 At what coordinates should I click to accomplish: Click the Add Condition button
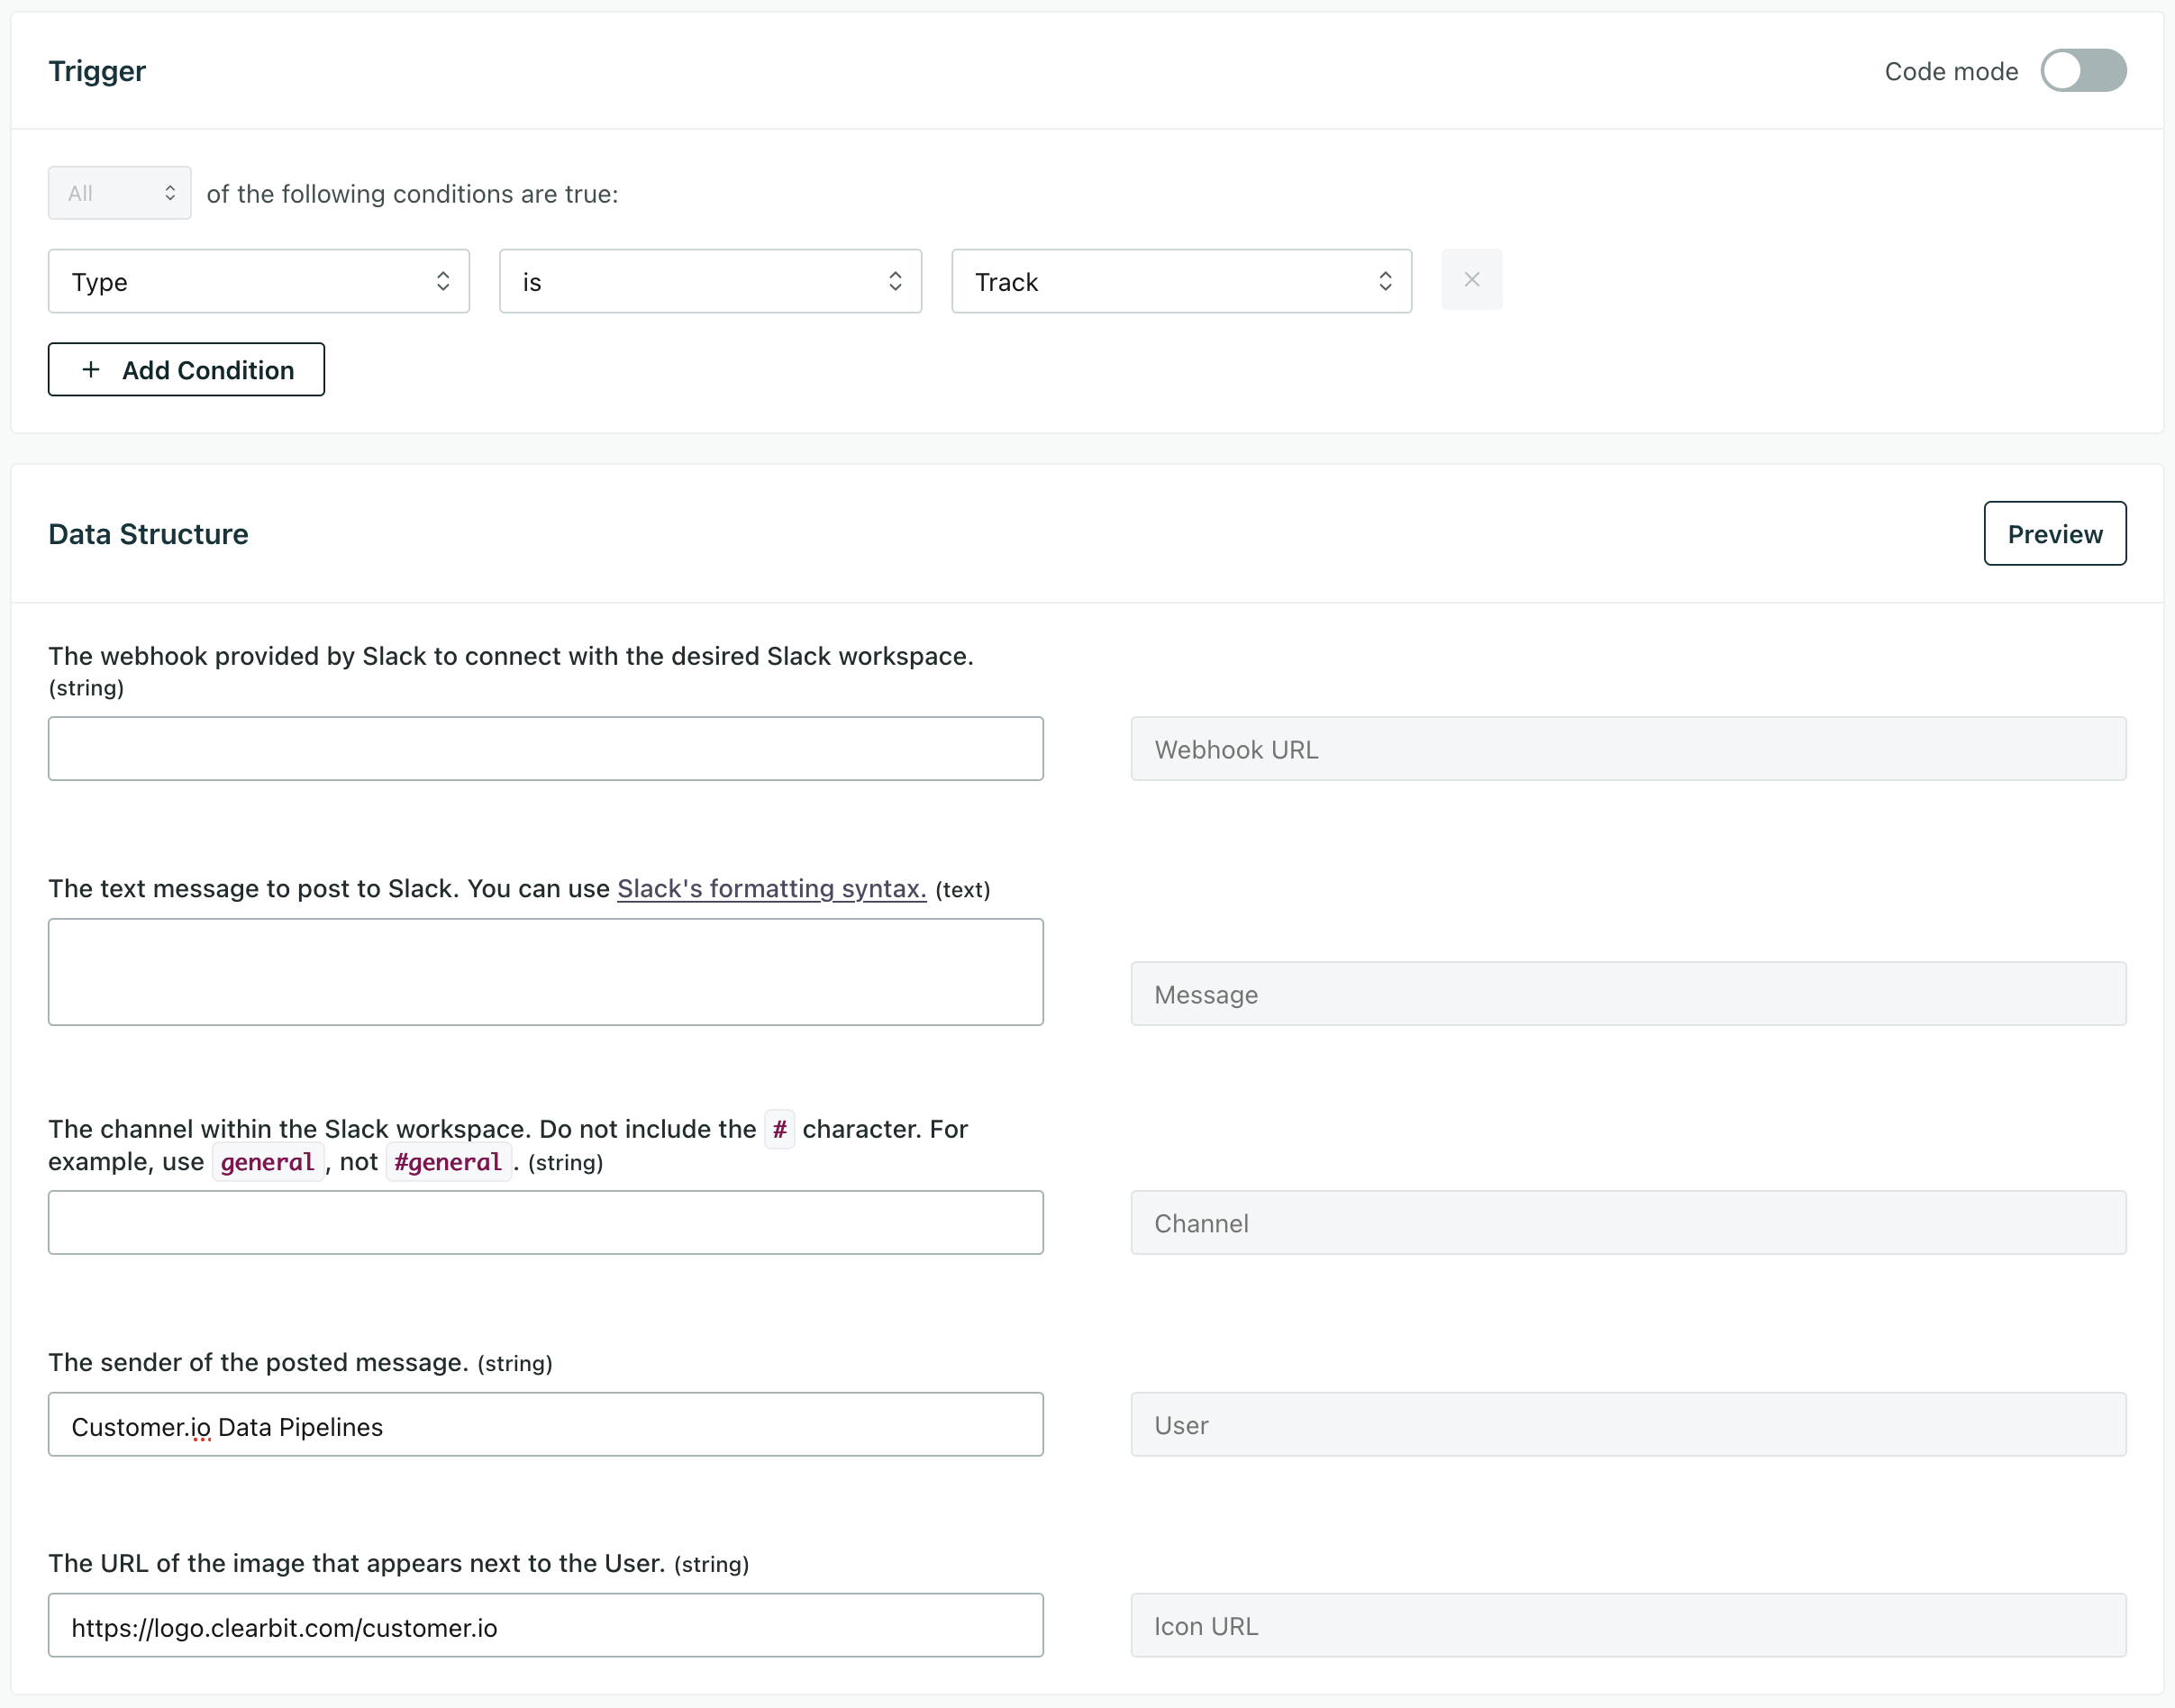click(x=186, y=369)
